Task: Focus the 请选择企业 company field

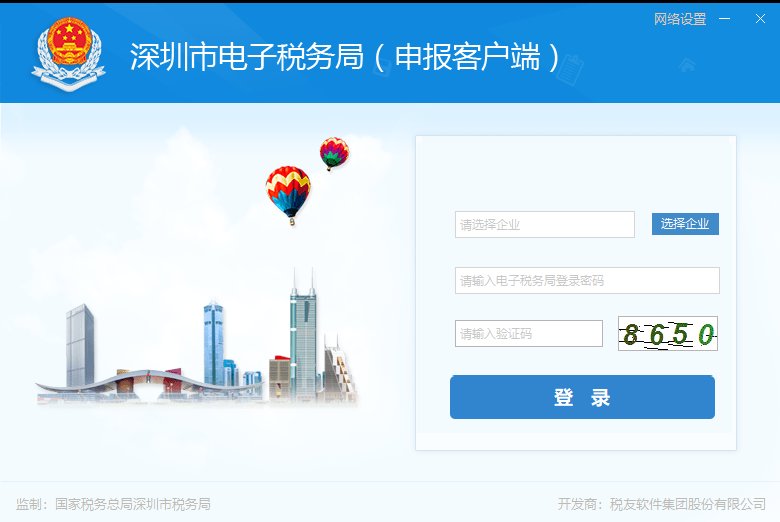Action: point(545,224)
